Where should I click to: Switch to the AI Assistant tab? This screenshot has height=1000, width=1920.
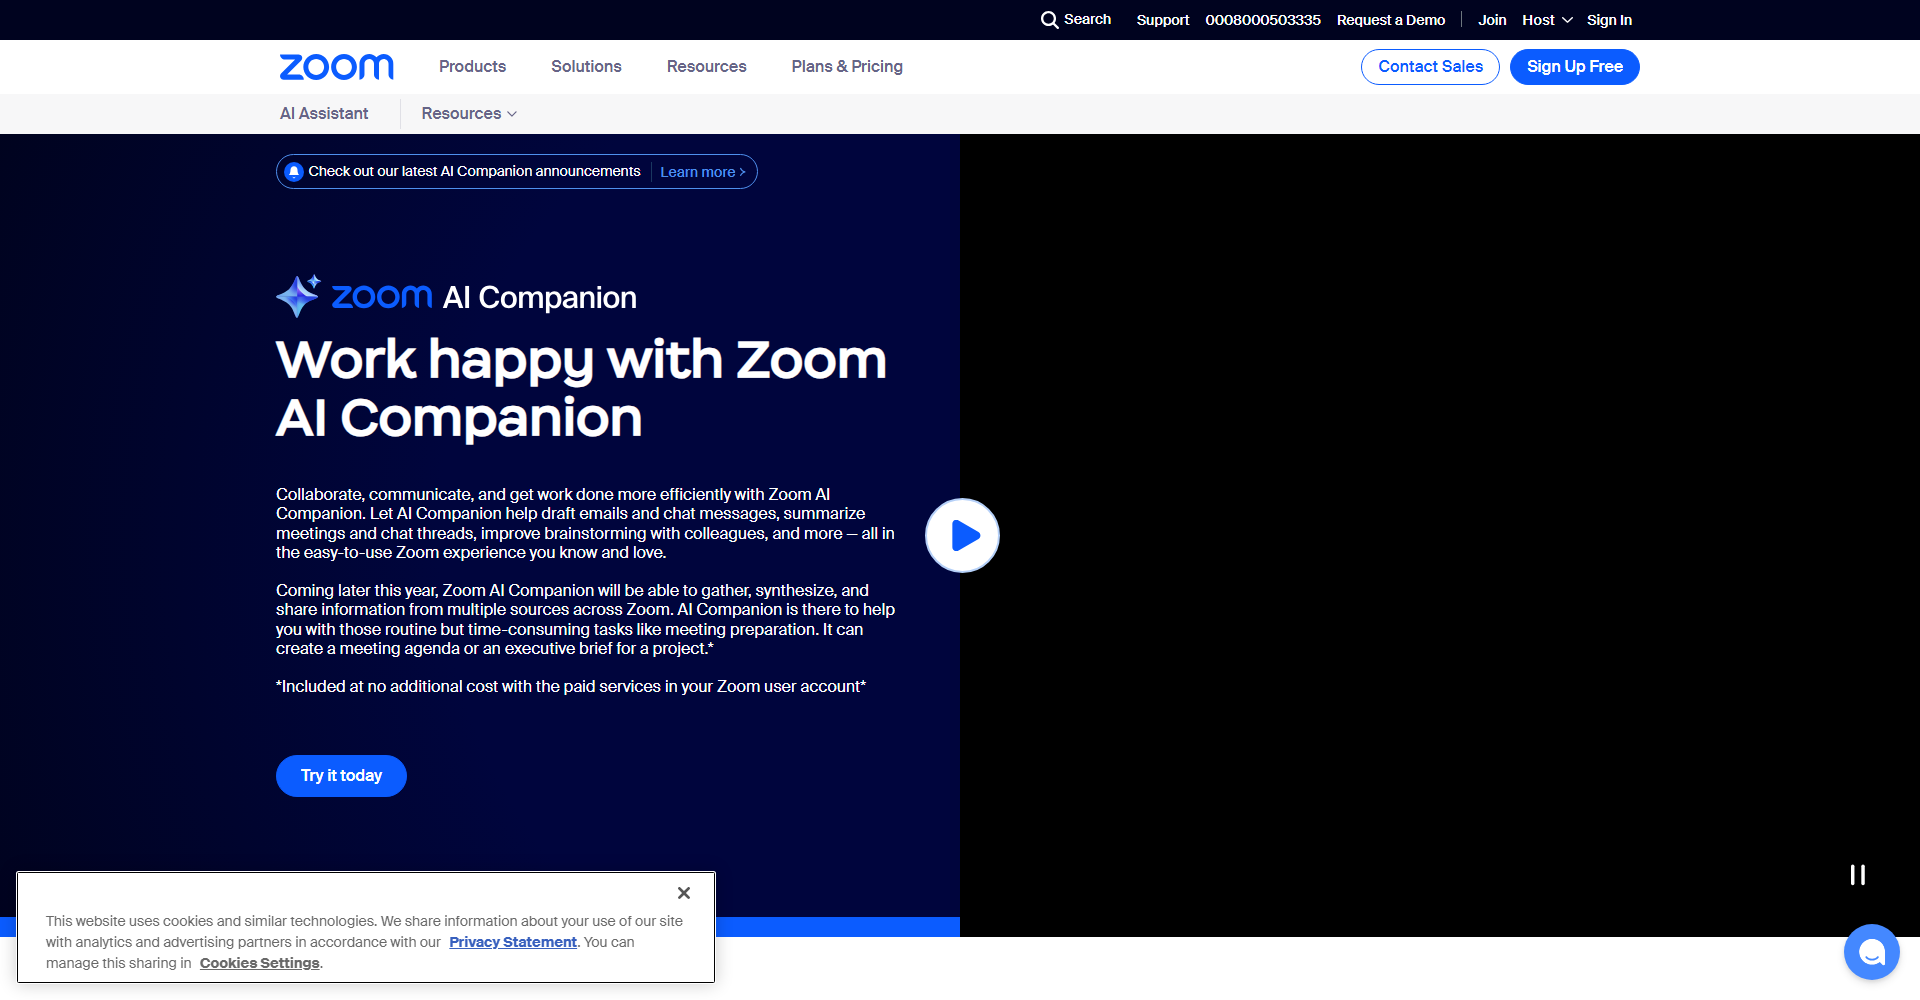323,113
